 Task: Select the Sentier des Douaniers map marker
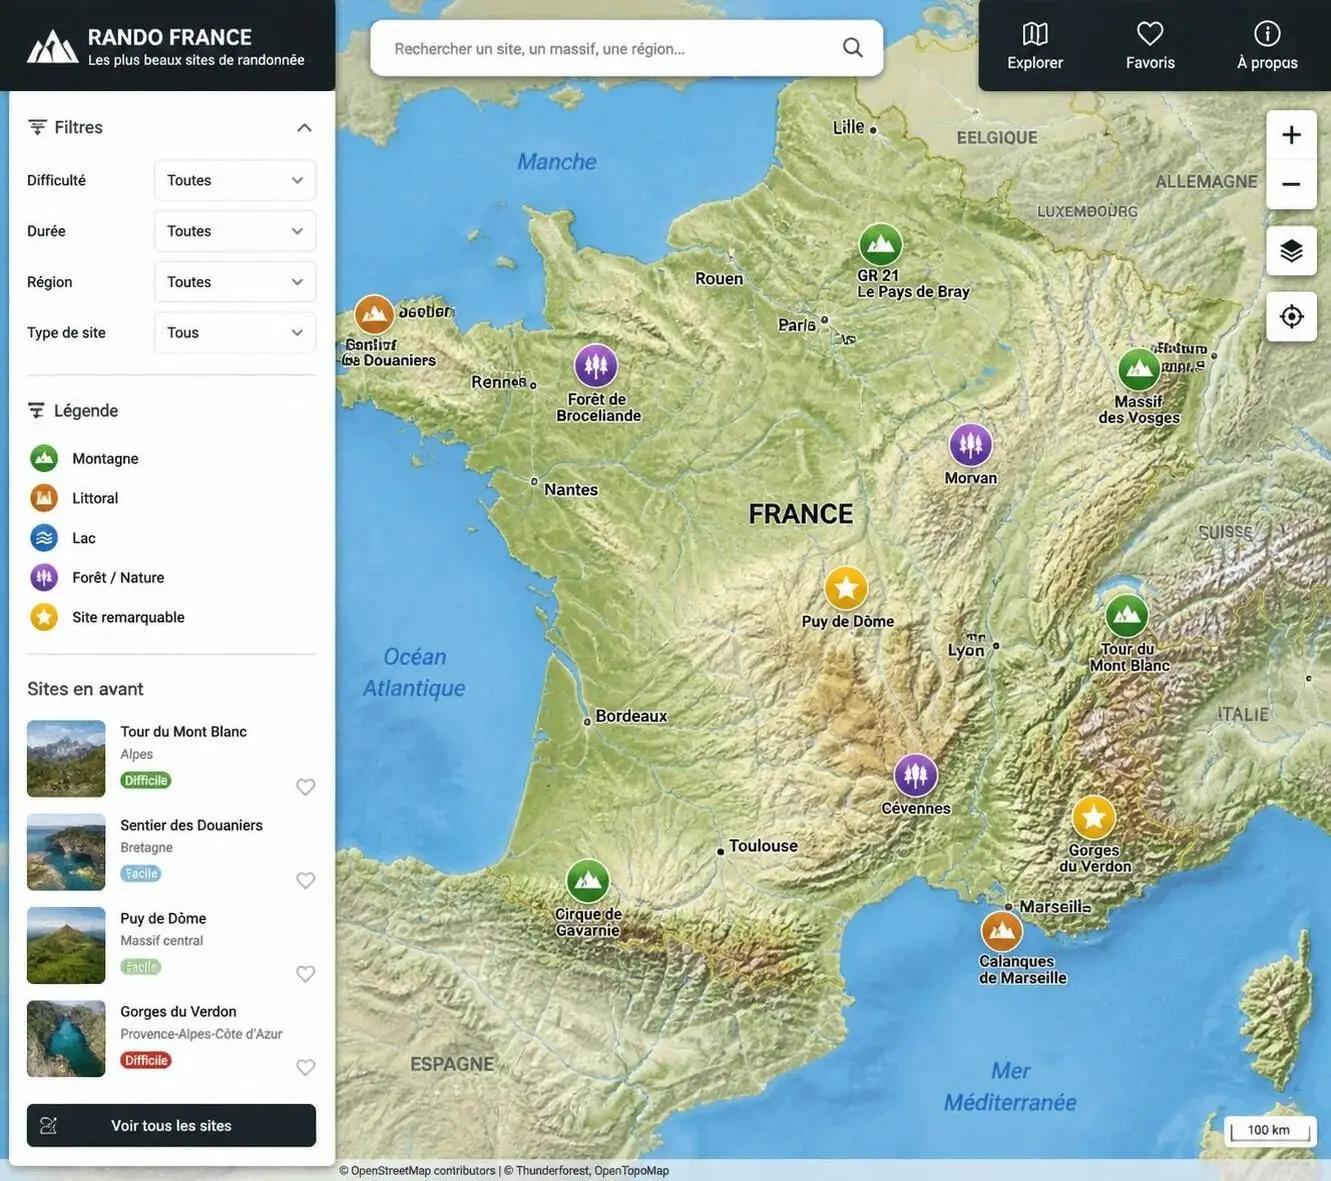[374, 316]
